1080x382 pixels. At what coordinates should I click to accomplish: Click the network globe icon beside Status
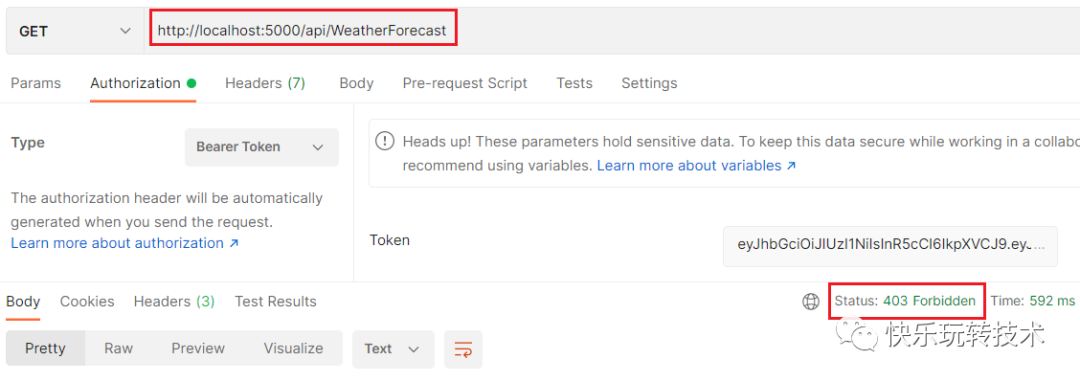811,301
